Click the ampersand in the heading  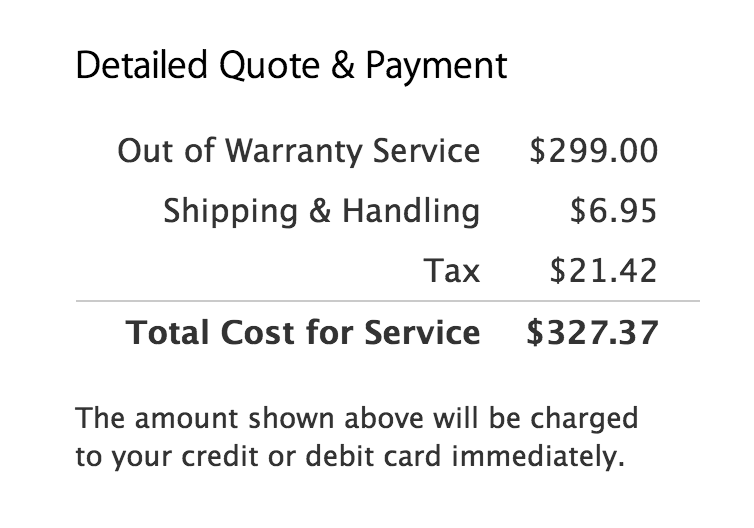pos(342,65)
